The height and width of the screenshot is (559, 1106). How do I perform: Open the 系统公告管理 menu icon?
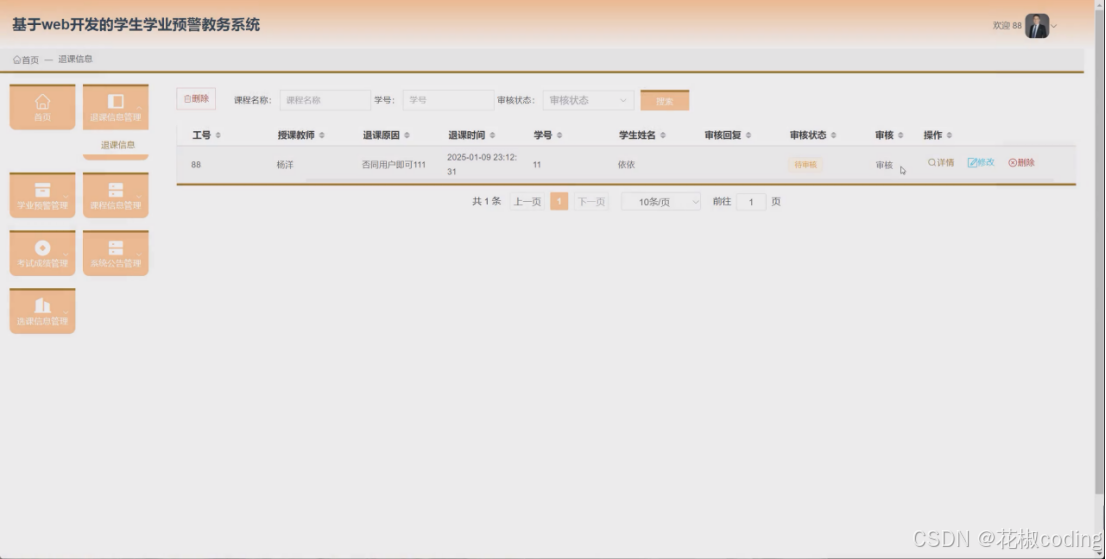pyautogui.click(x=116, y=247)
